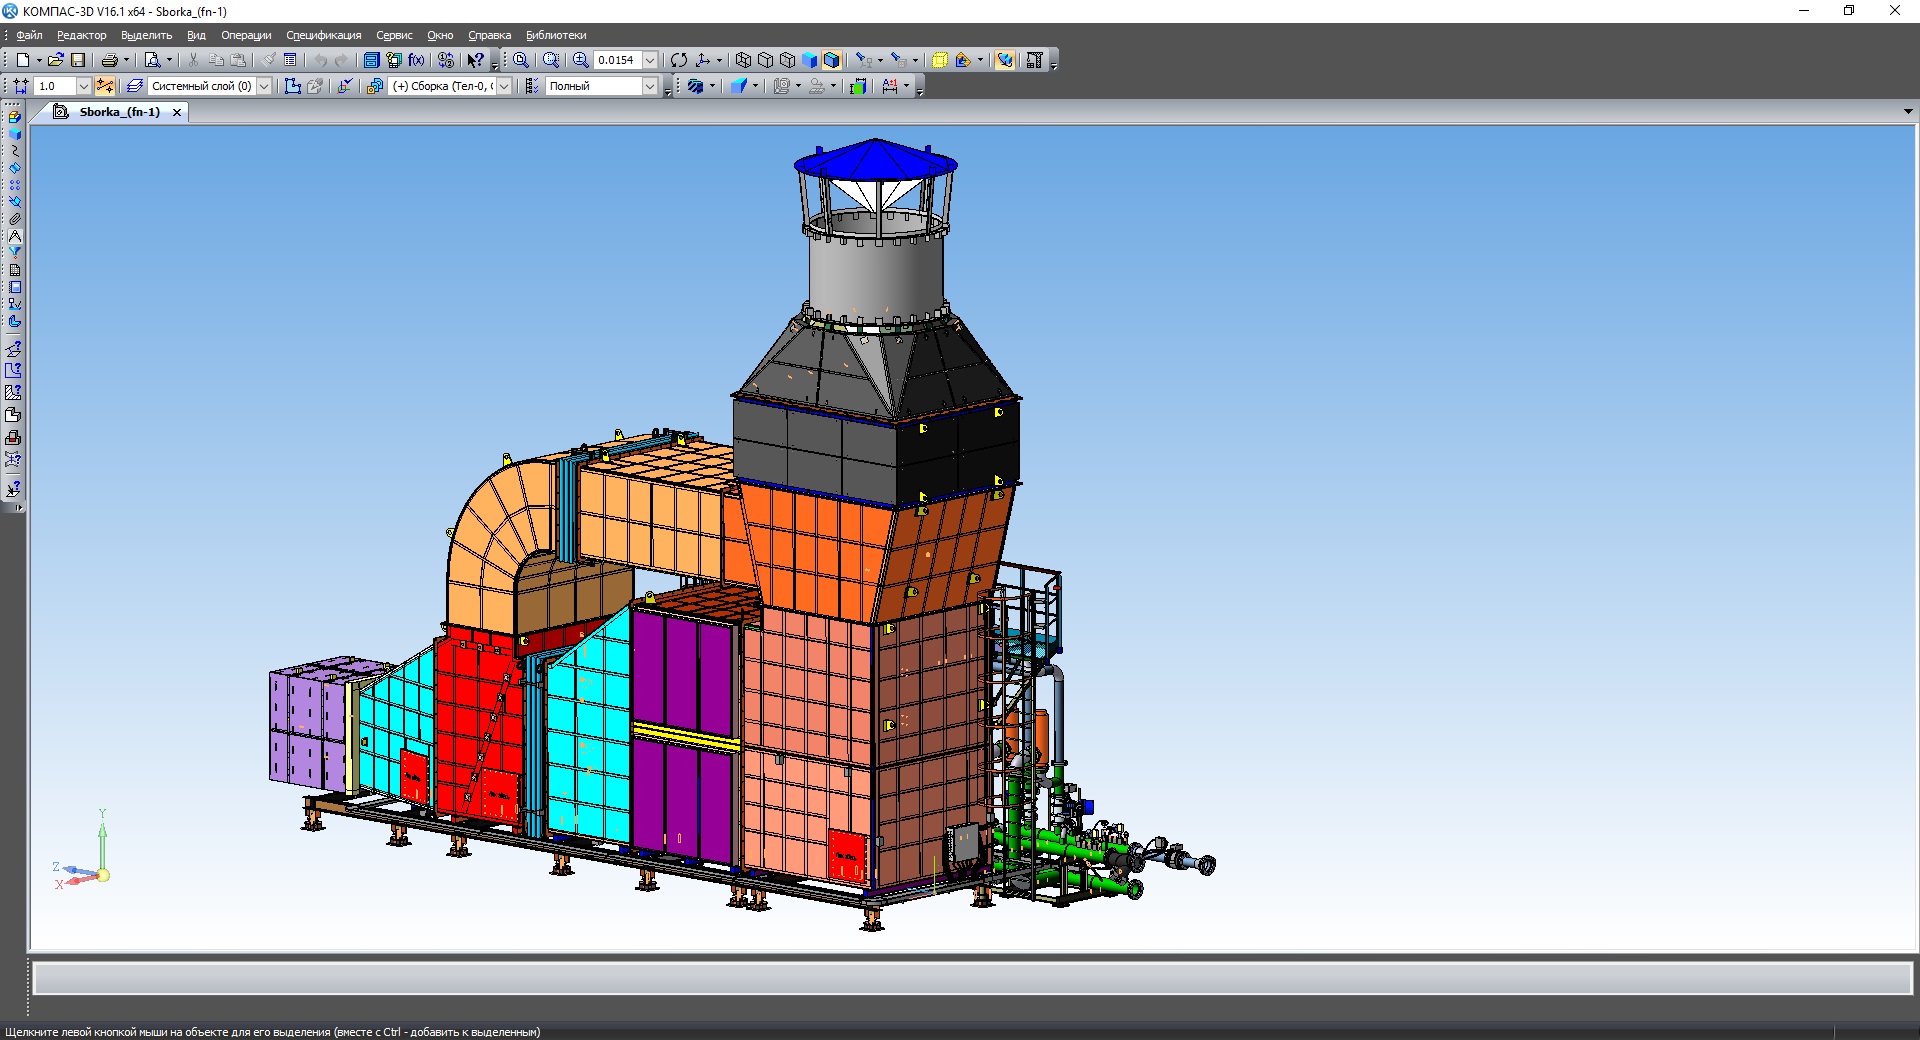Switch to the Sborka_(fn-1) document tab
Image resolution: width=1920 pixels, height=1040 pixels.
[119, 112]
